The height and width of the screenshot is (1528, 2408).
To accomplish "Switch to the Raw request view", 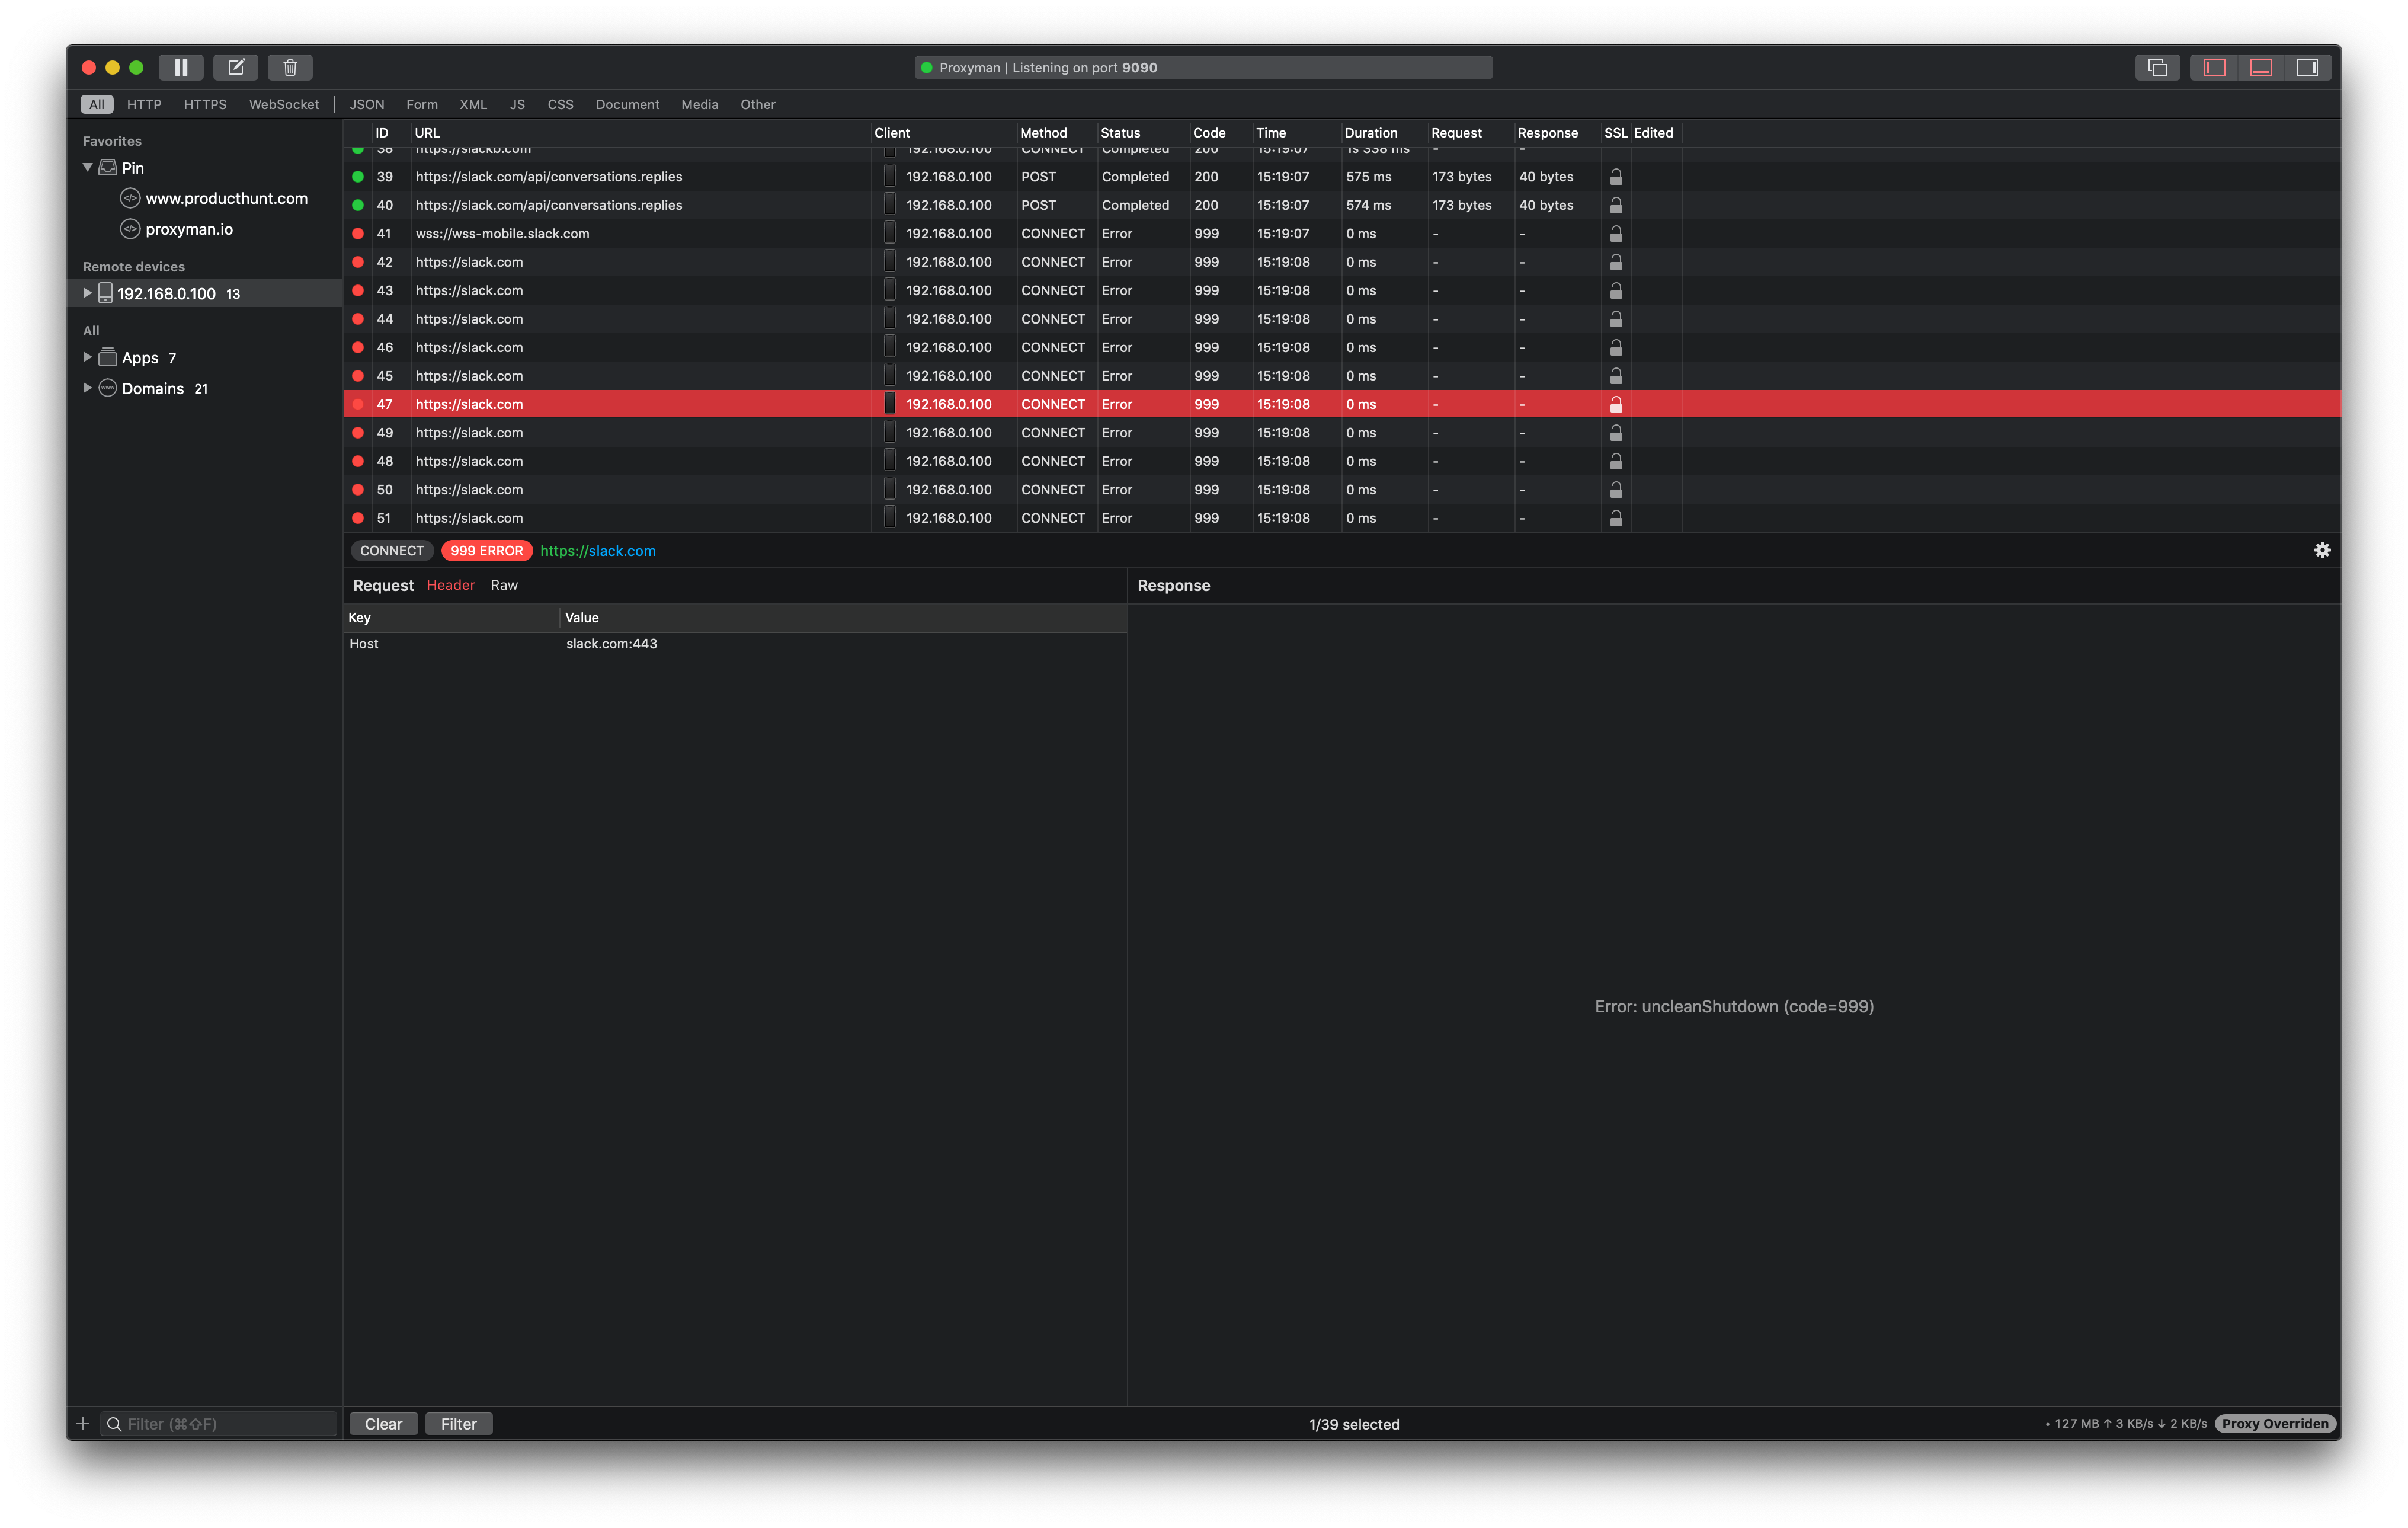I will point(504,585).
